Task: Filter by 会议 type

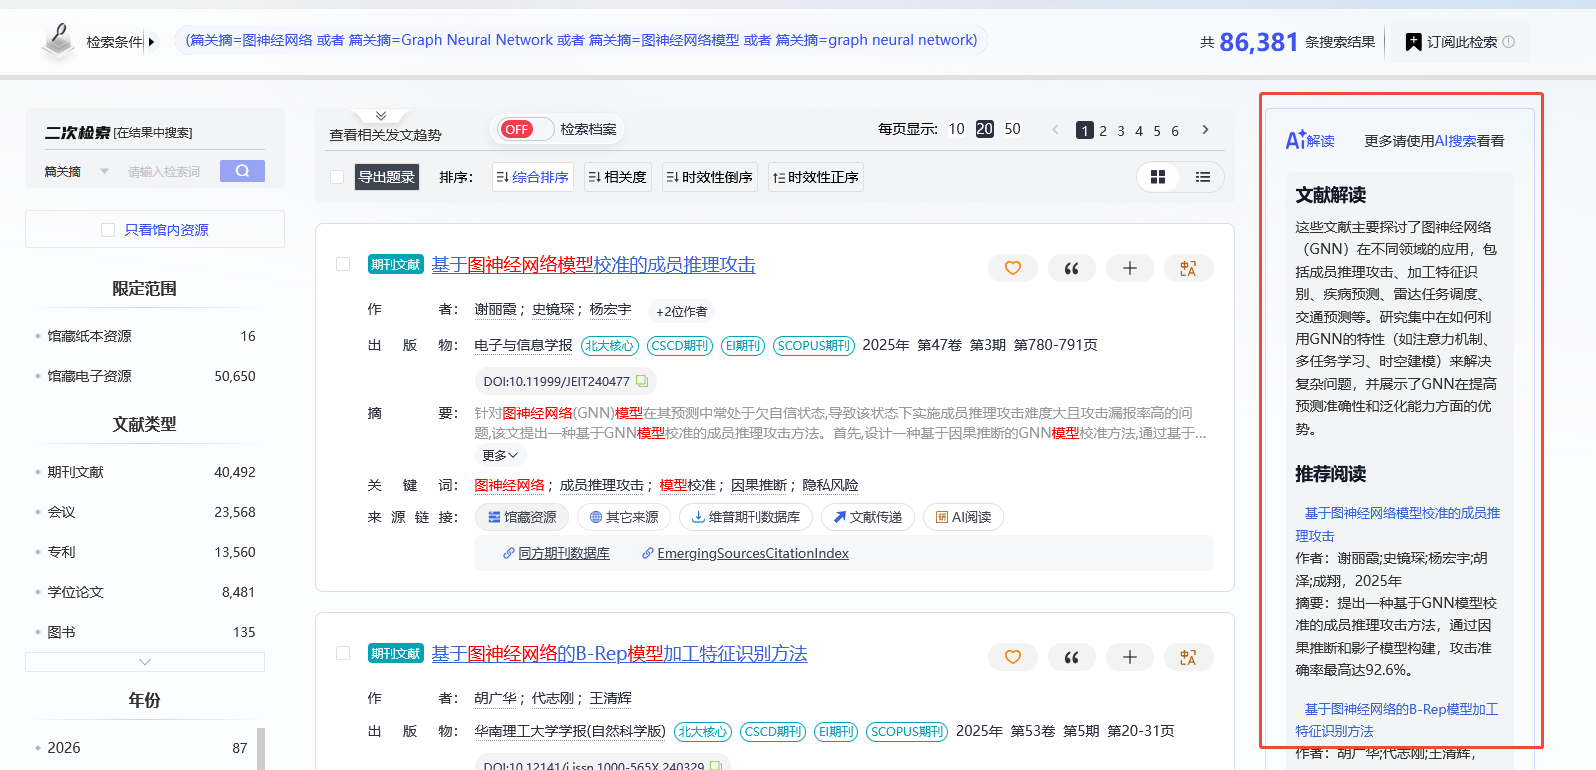Action: (61, 512)
